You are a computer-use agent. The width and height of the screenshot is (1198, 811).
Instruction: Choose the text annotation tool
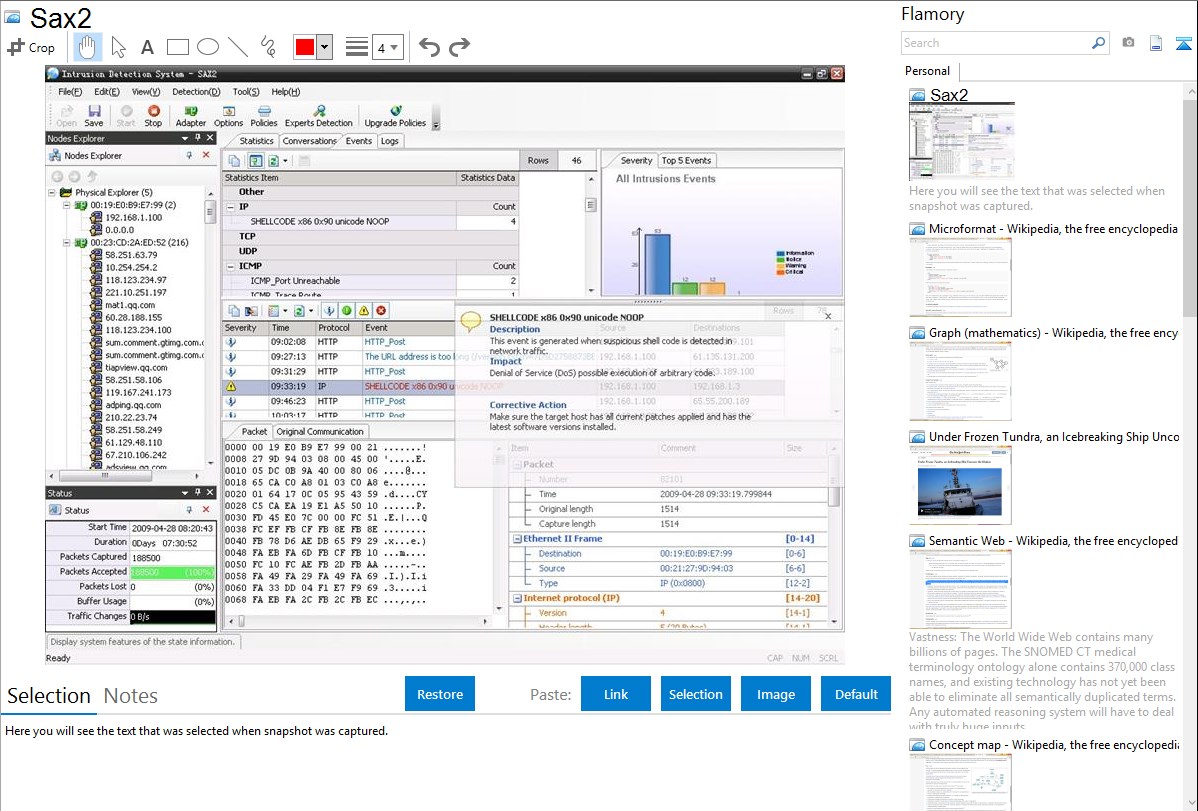147,47
